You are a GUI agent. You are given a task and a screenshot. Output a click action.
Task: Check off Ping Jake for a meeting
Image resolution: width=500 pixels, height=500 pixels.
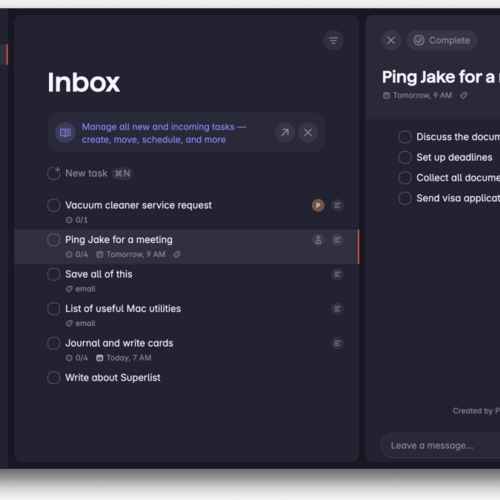[54, 240]
